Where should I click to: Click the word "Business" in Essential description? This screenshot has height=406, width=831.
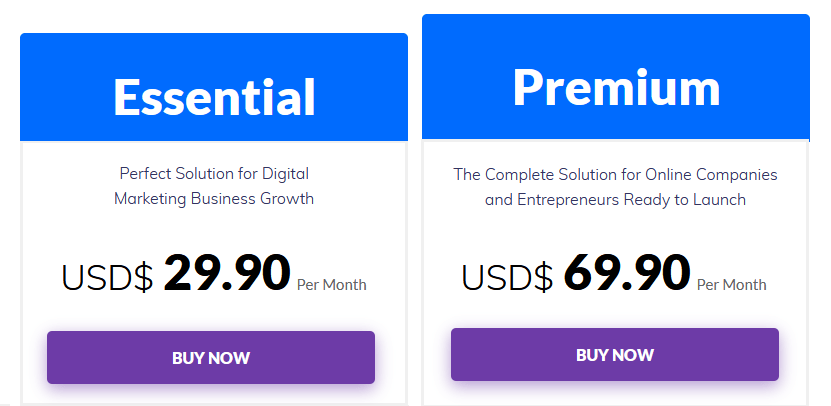coord(223,199)
